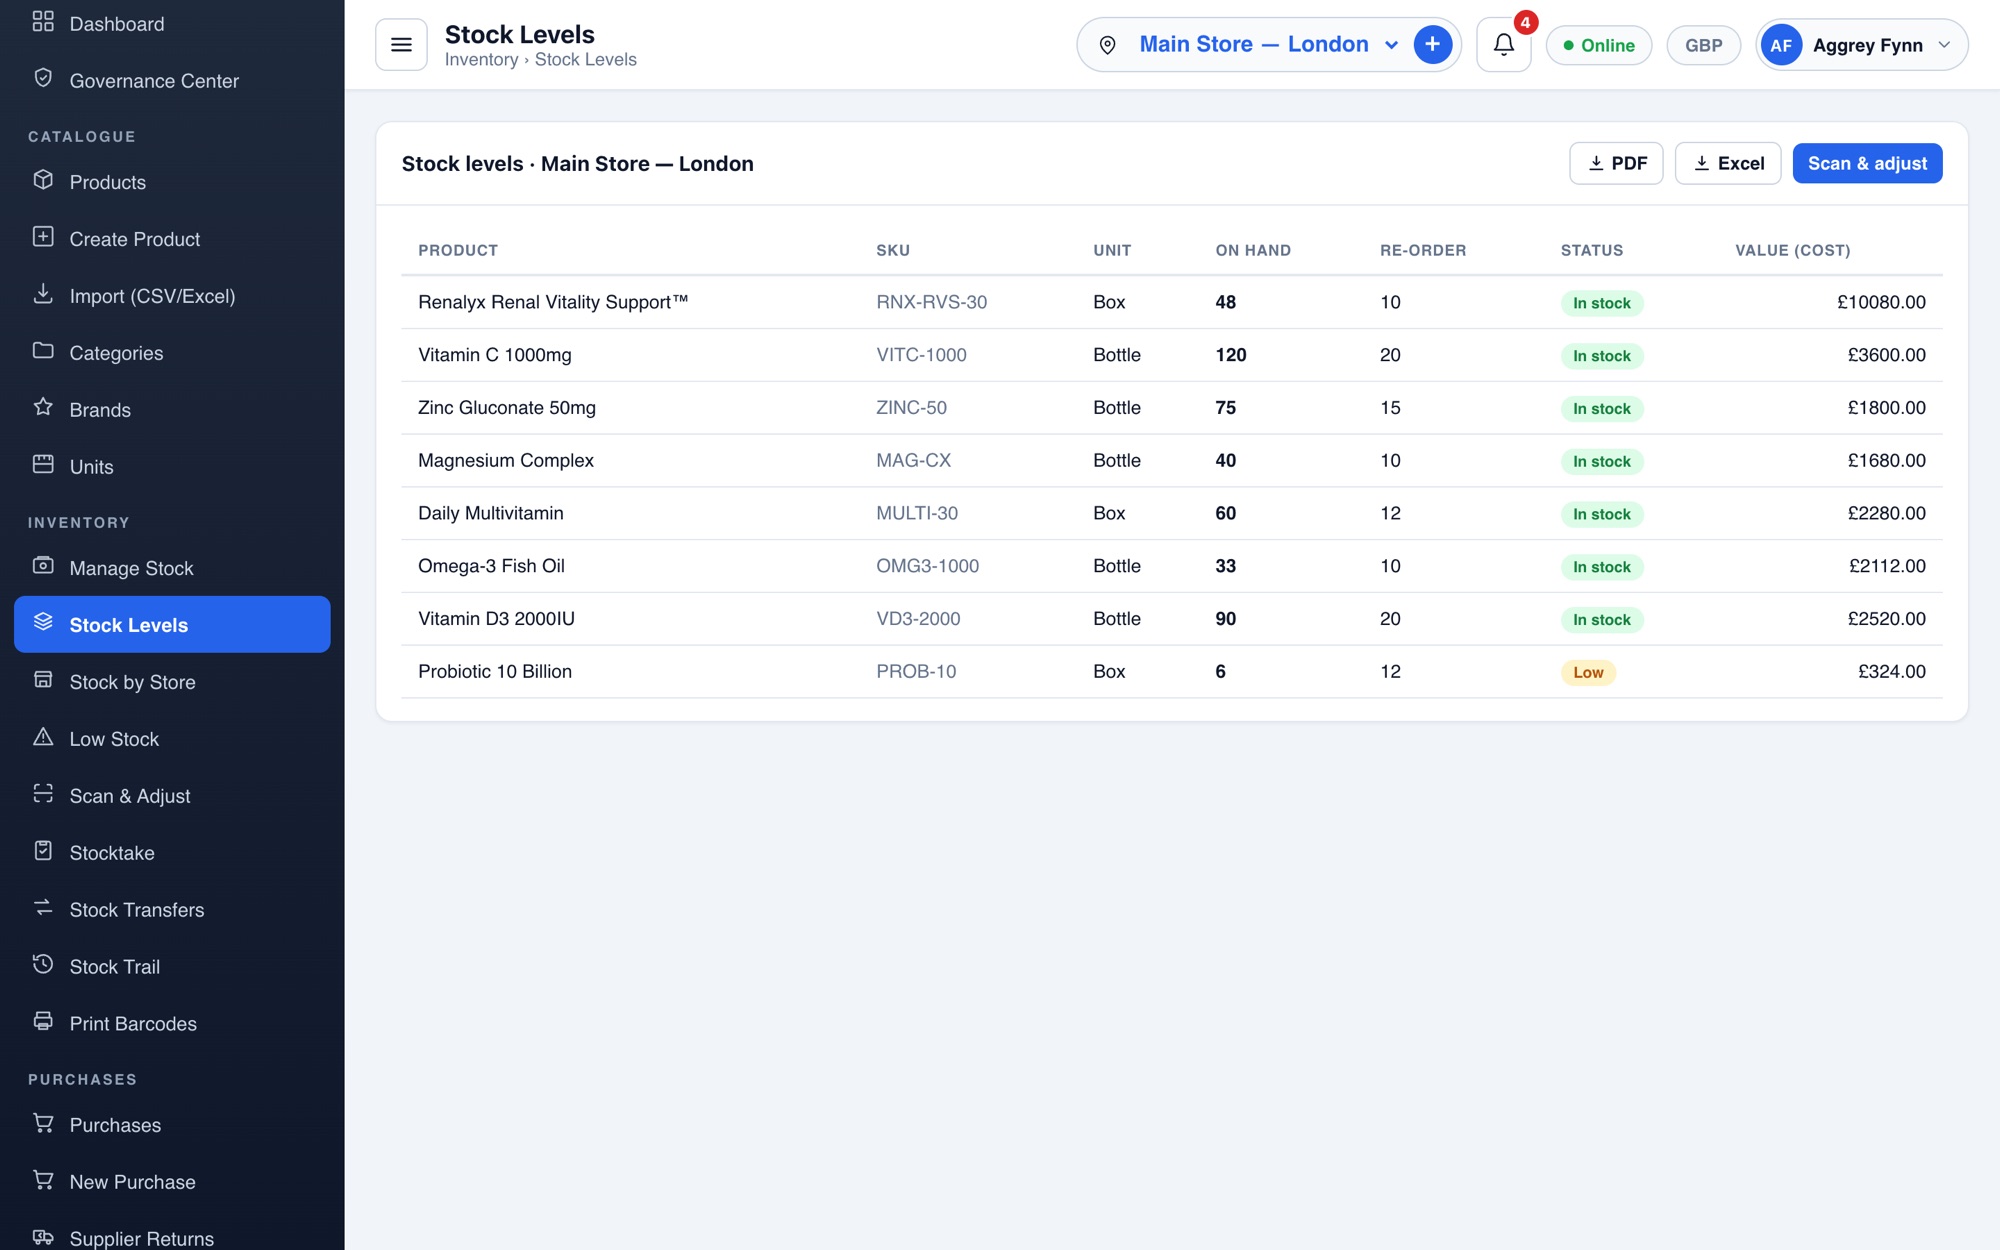The height and width of the screenshot is (1250, 2000).
Task: Open Stock Trail history icon
Action: pos(43,965)
